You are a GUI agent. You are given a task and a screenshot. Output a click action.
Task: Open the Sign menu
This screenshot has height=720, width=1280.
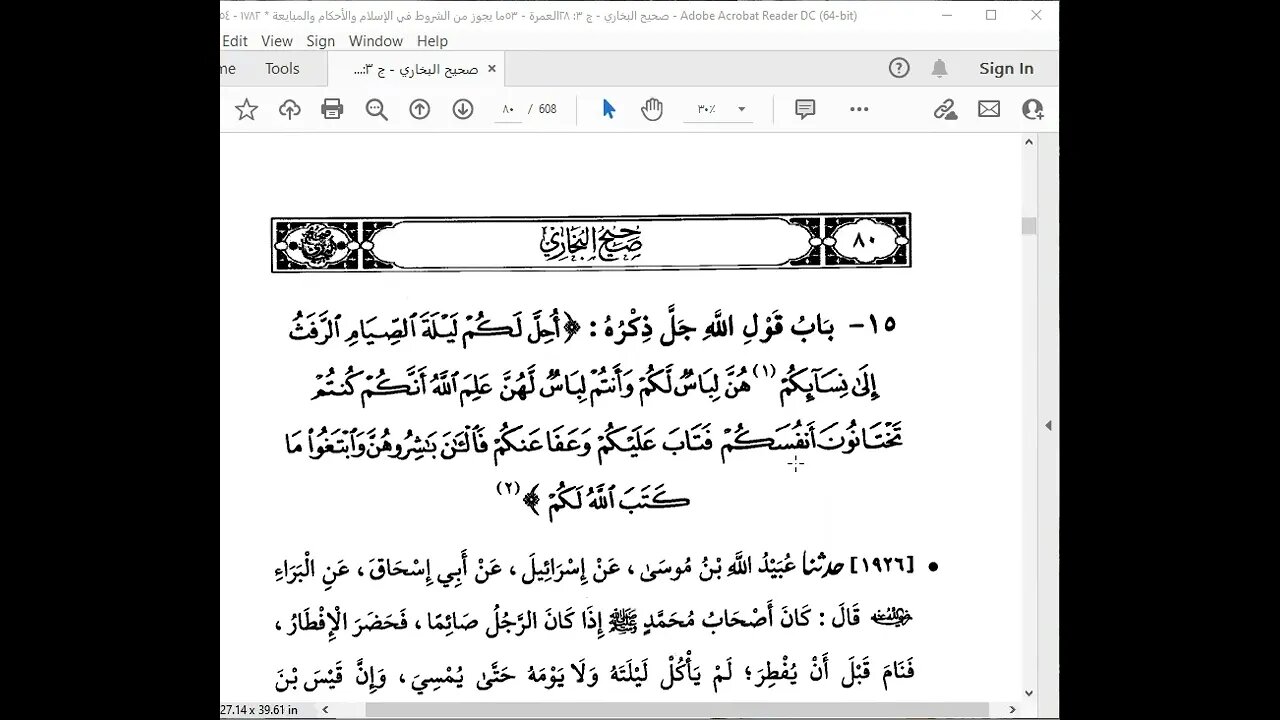pyautogui.click(x=320, y=41)
